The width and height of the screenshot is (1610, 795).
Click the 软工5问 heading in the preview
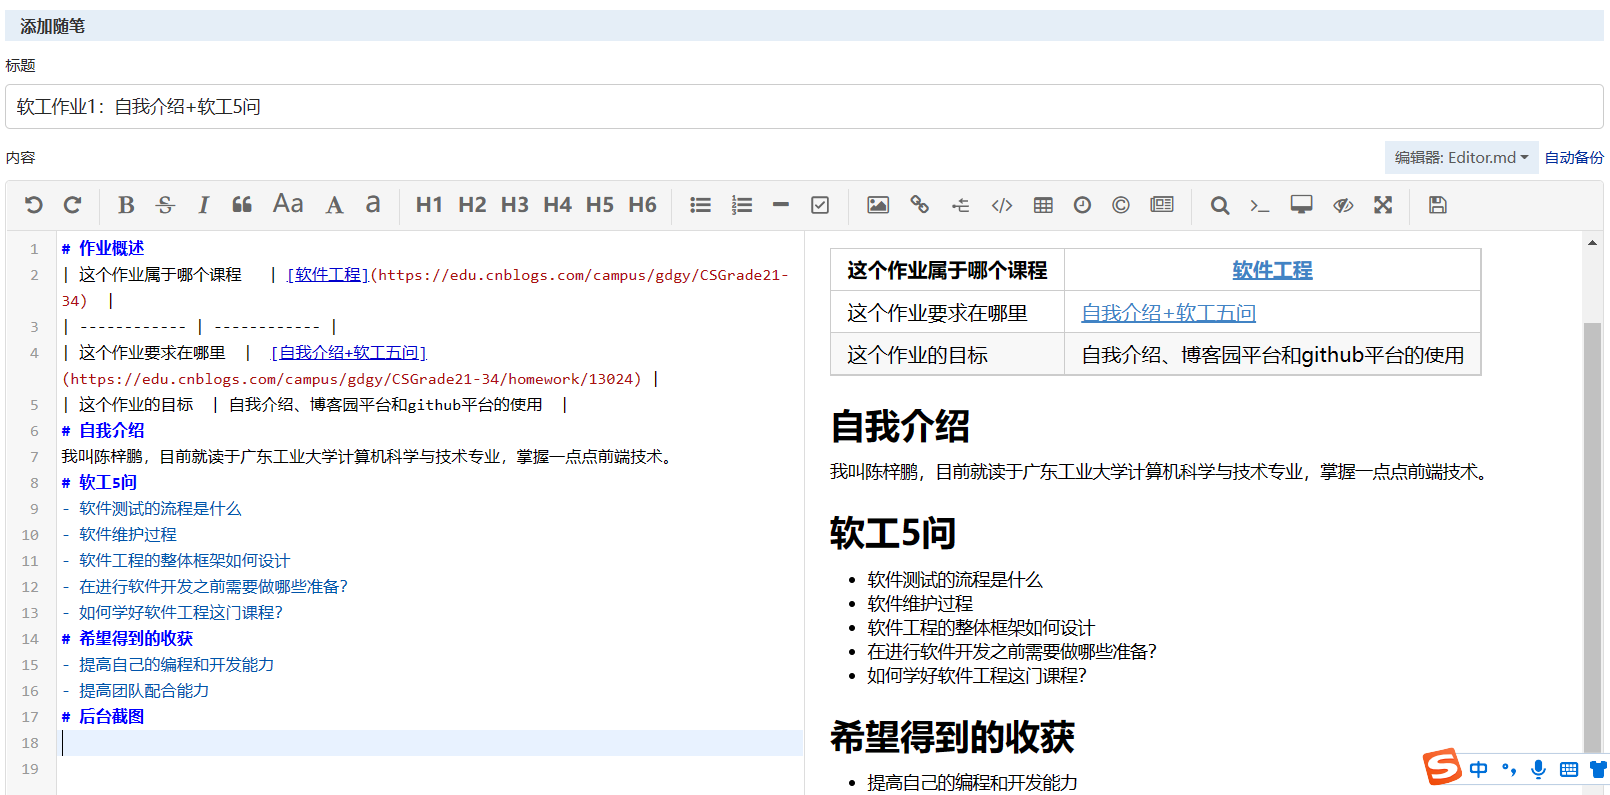(893, 533)
